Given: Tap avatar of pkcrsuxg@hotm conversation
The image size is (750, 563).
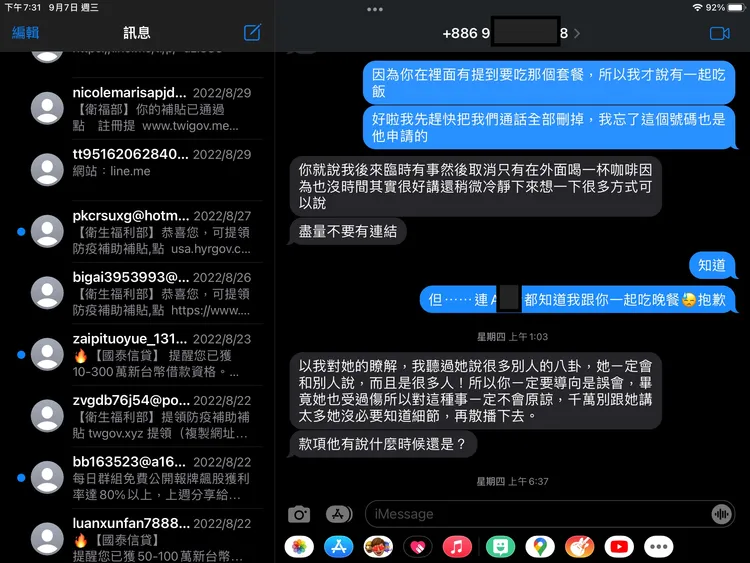Looking at the screenshot, I should [x=47, y=231].
